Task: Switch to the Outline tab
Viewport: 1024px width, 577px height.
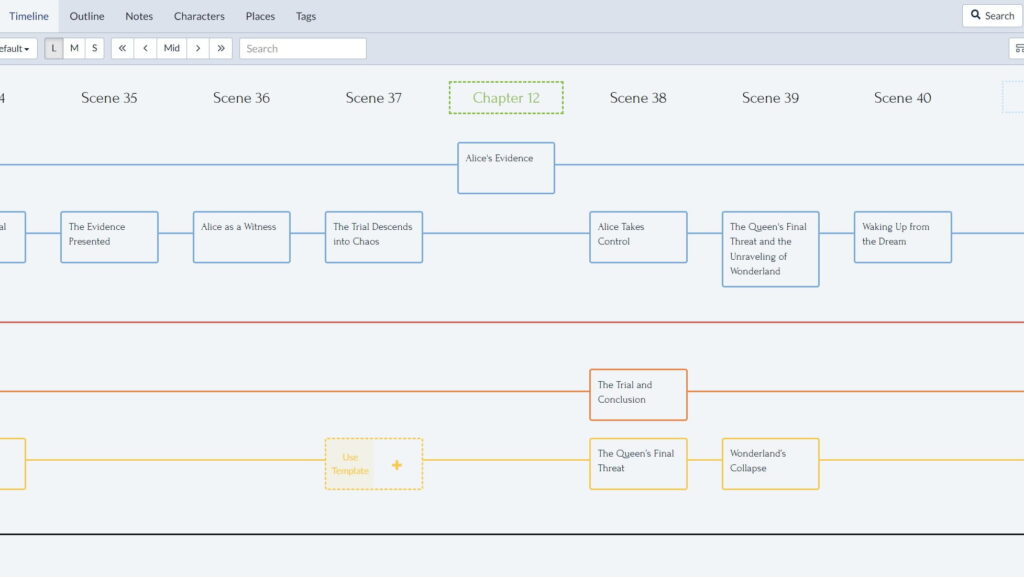Action: (x=87, y=16)
